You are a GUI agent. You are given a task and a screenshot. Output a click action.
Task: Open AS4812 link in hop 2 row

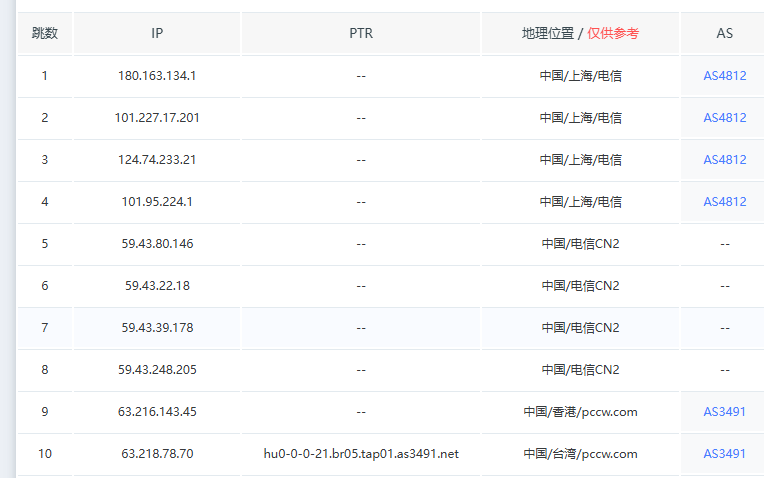(x=724, y=117)
